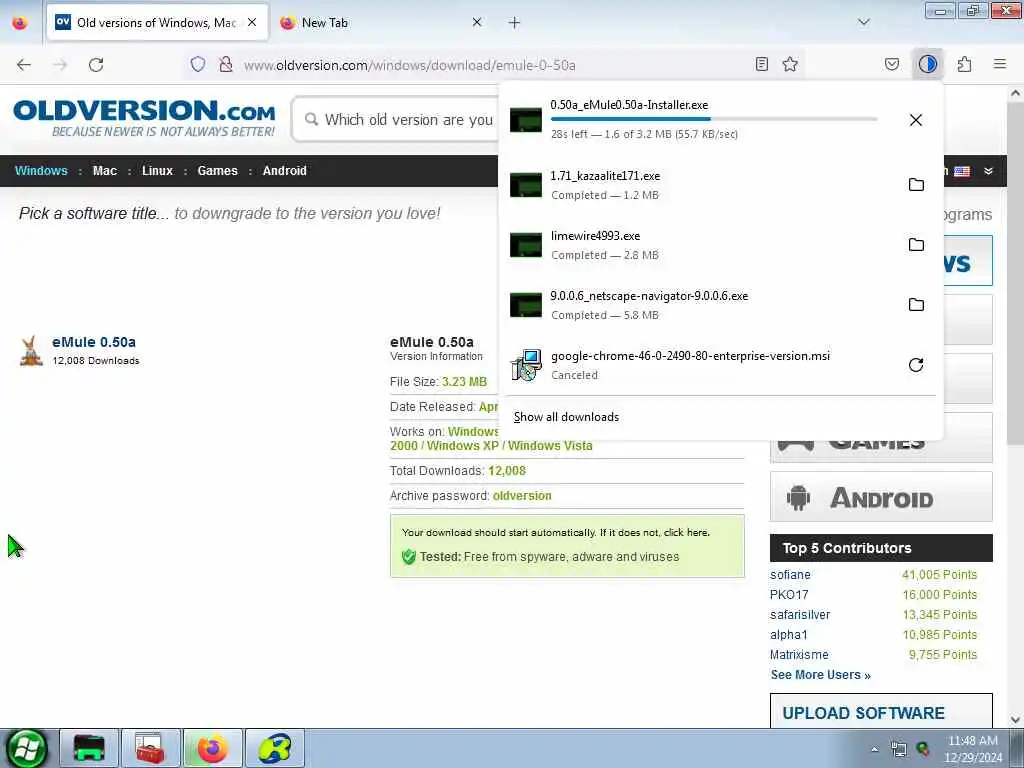Open the Linux nav menu item
This screenshot has width=1024, height=768.
pyautogui.click(x=157, y=170)
